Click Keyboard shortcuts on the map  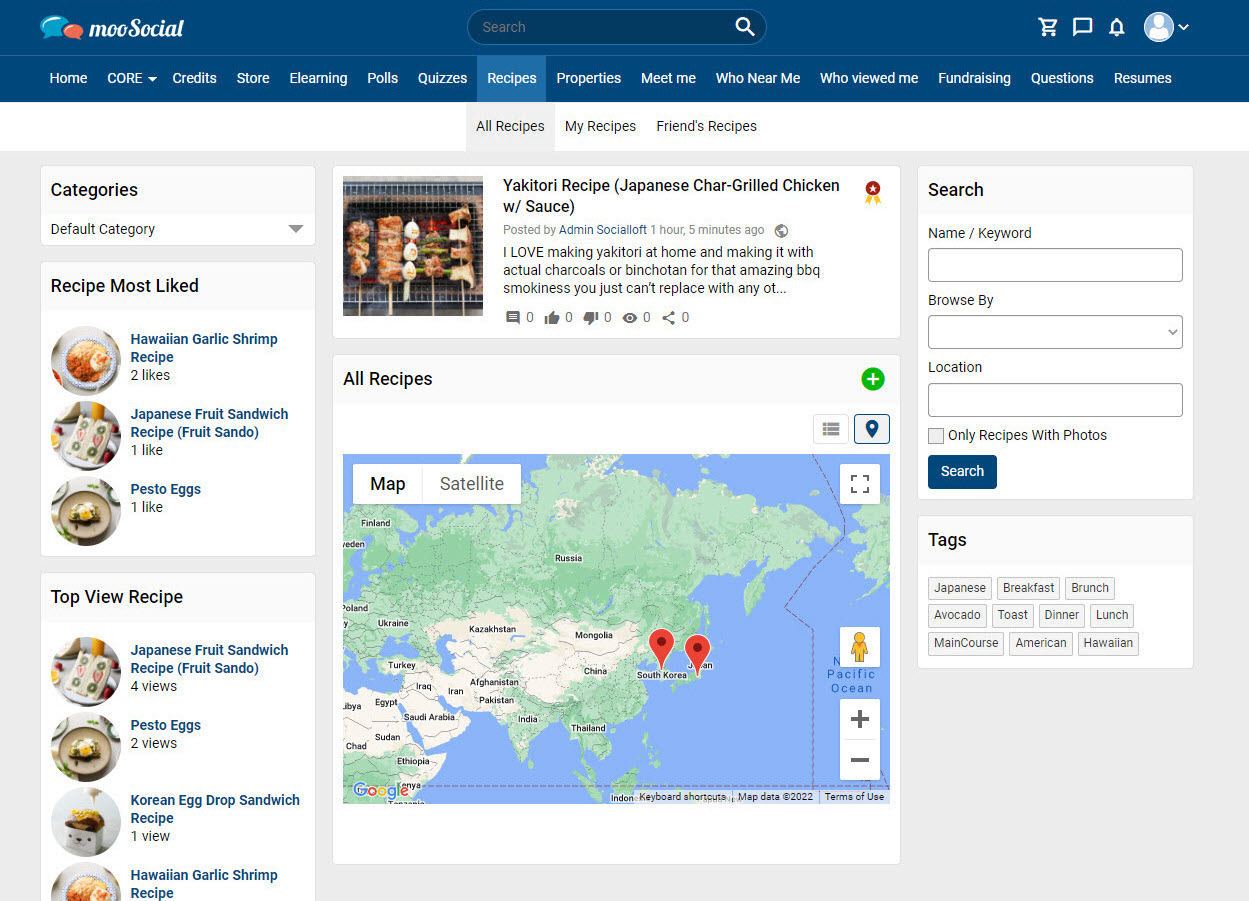pos(682,797)
